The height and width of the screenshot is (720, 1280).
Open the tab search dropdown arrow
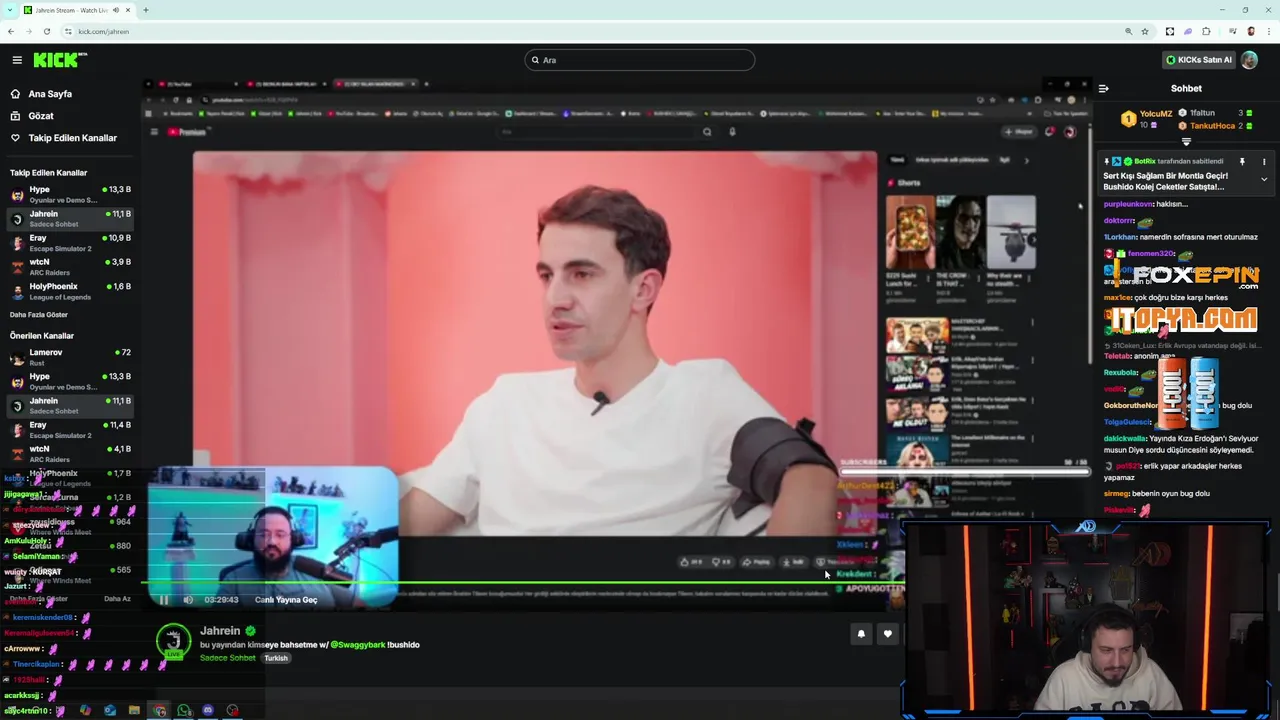10,10
